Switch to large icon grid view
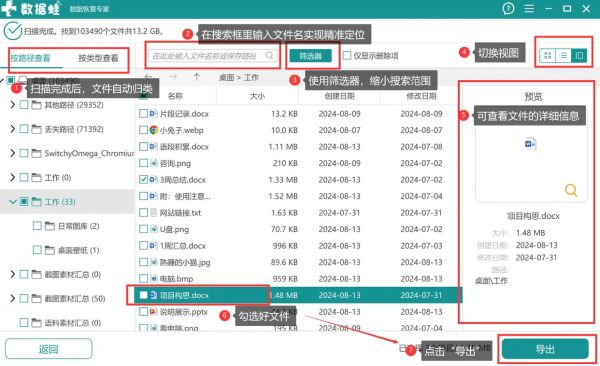Image resolution: width=600 pixels, height=366 pixels. [x=548, y=56]
